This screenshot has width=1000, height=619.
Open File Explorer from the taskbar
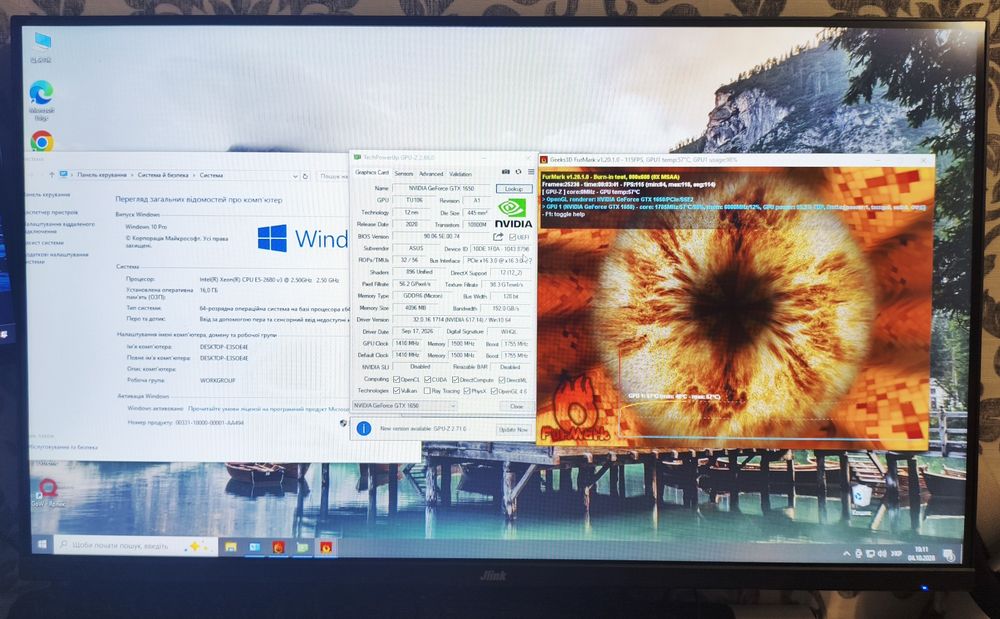tap(231, 547)
